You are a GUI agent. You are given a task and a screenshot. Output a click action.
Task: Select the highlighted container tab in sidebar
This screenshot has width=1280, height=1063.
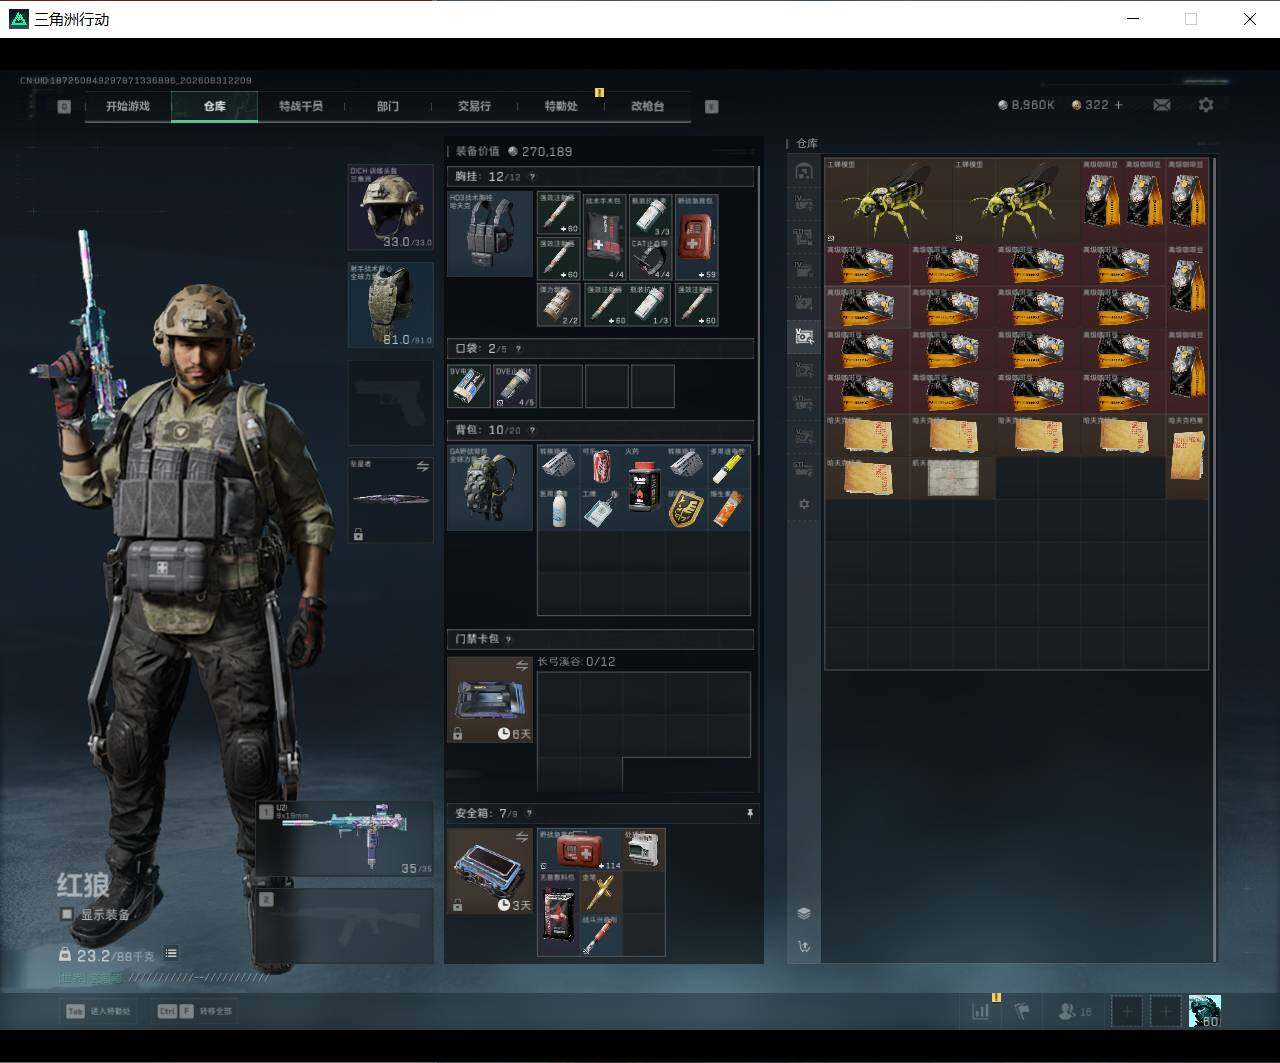pos(804,337)
